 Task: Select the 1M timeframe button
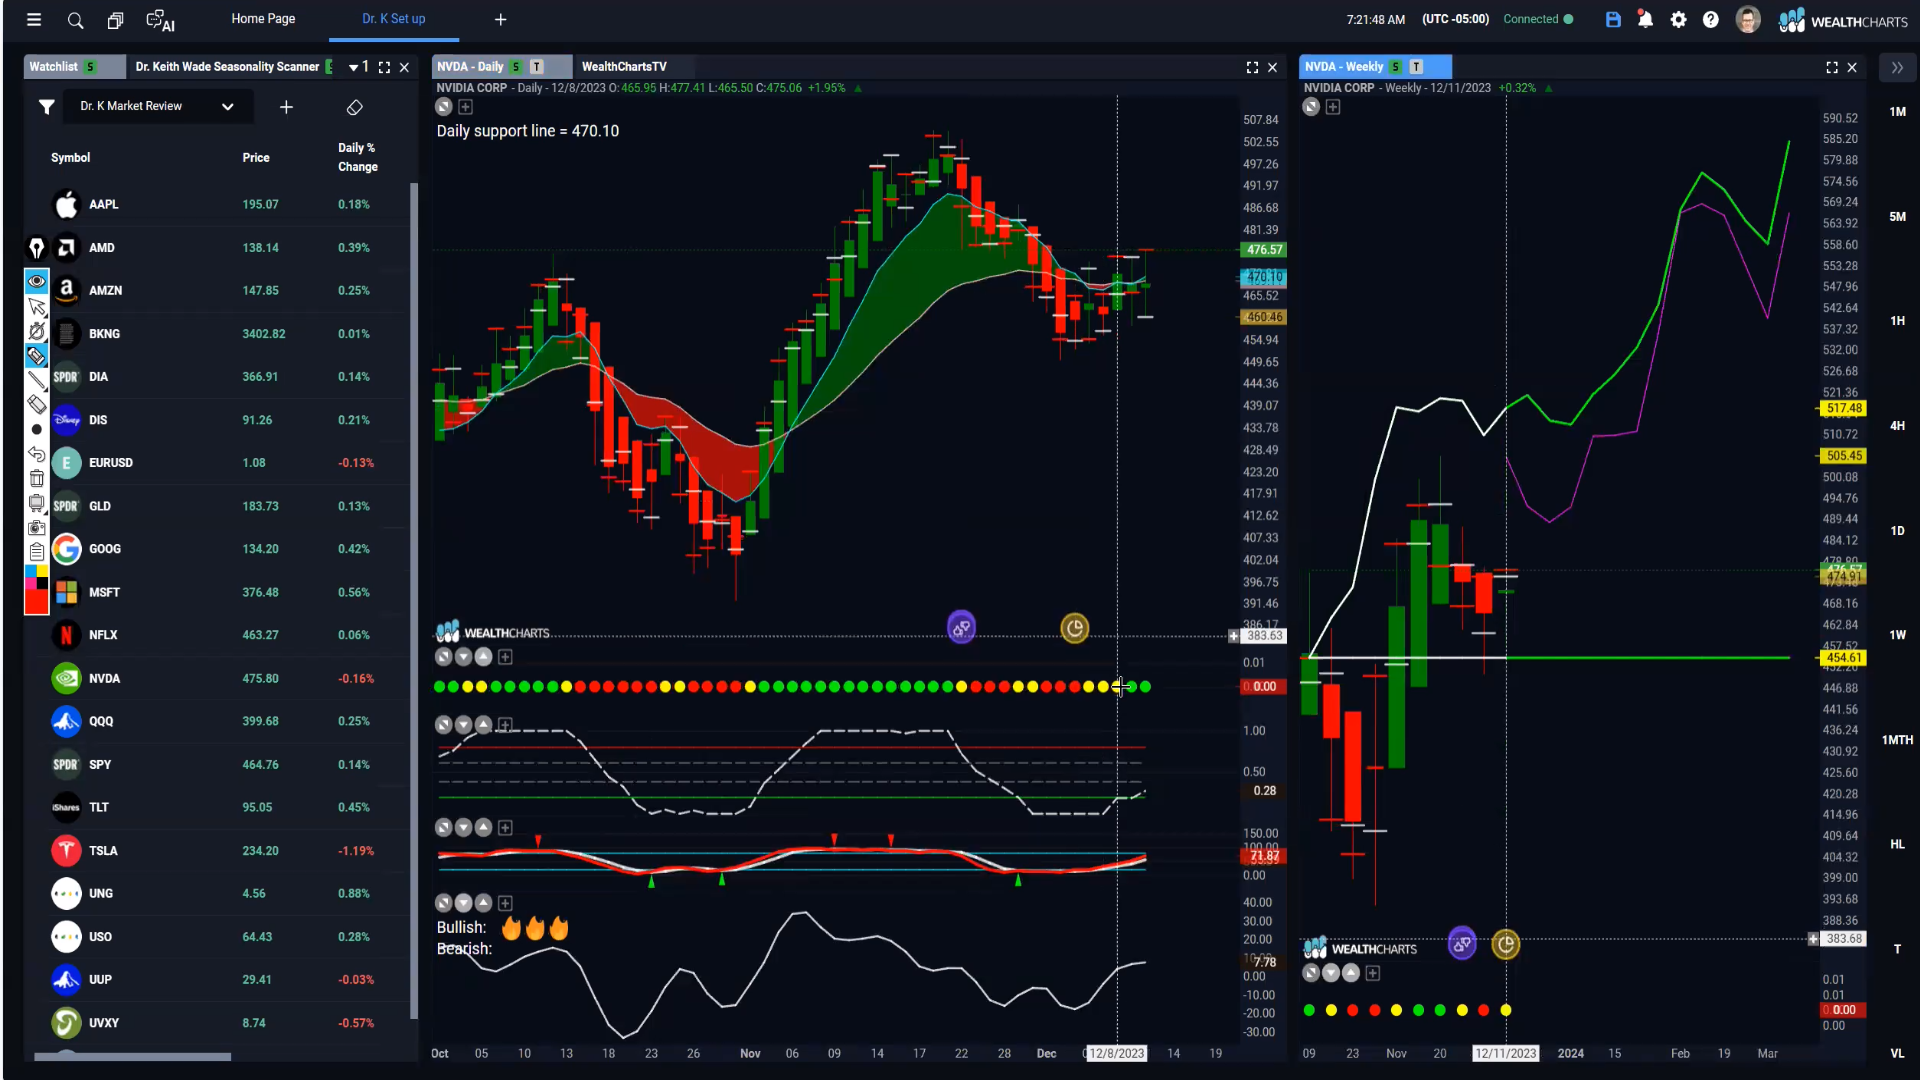1897,112
